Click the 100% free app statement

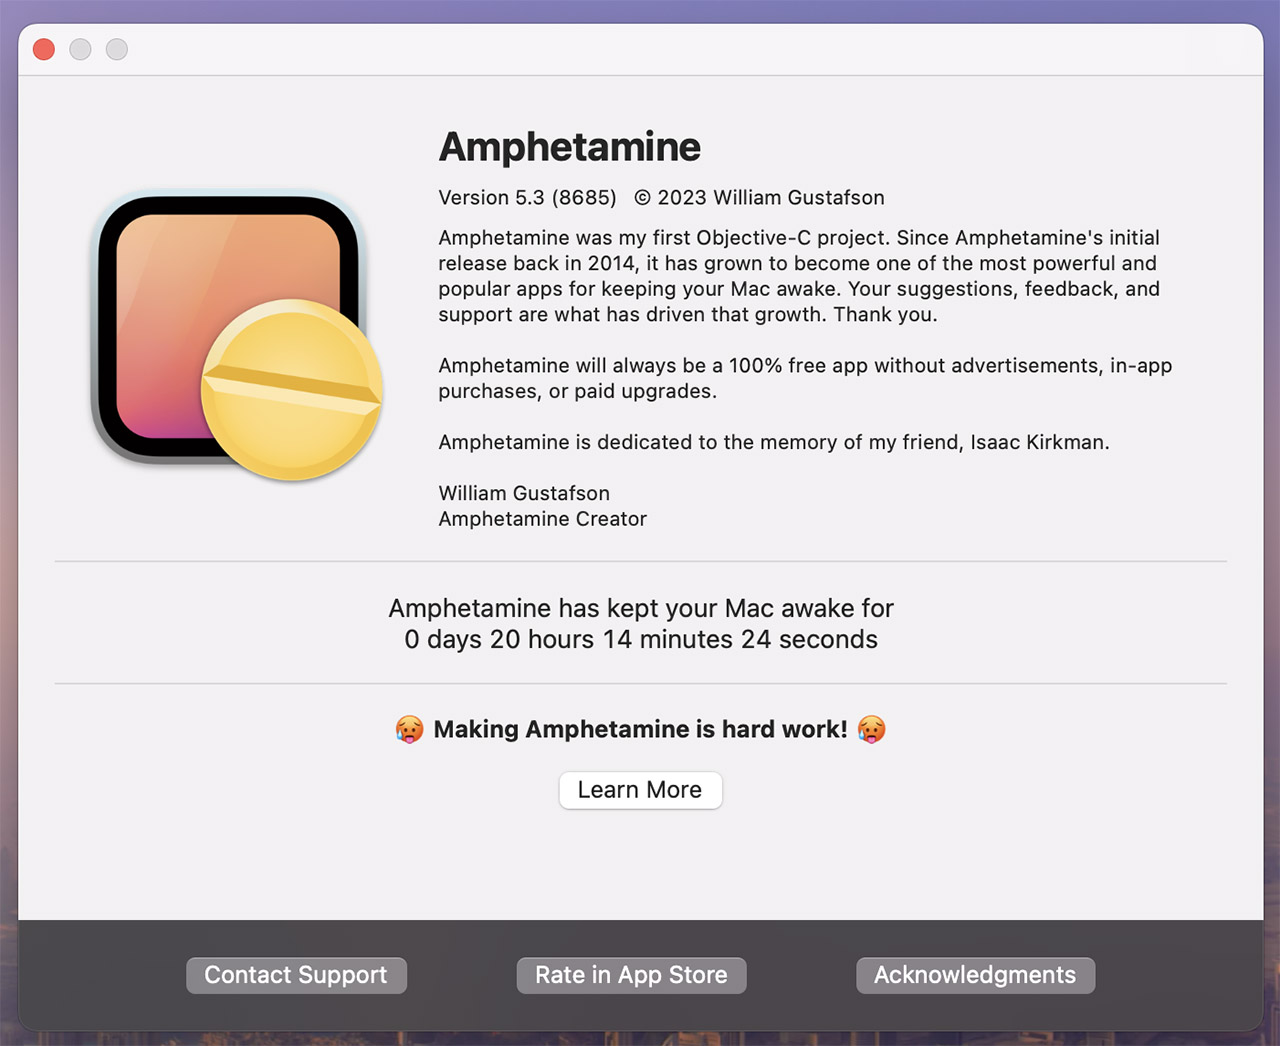pyautogui.click(x=805, y=378)
